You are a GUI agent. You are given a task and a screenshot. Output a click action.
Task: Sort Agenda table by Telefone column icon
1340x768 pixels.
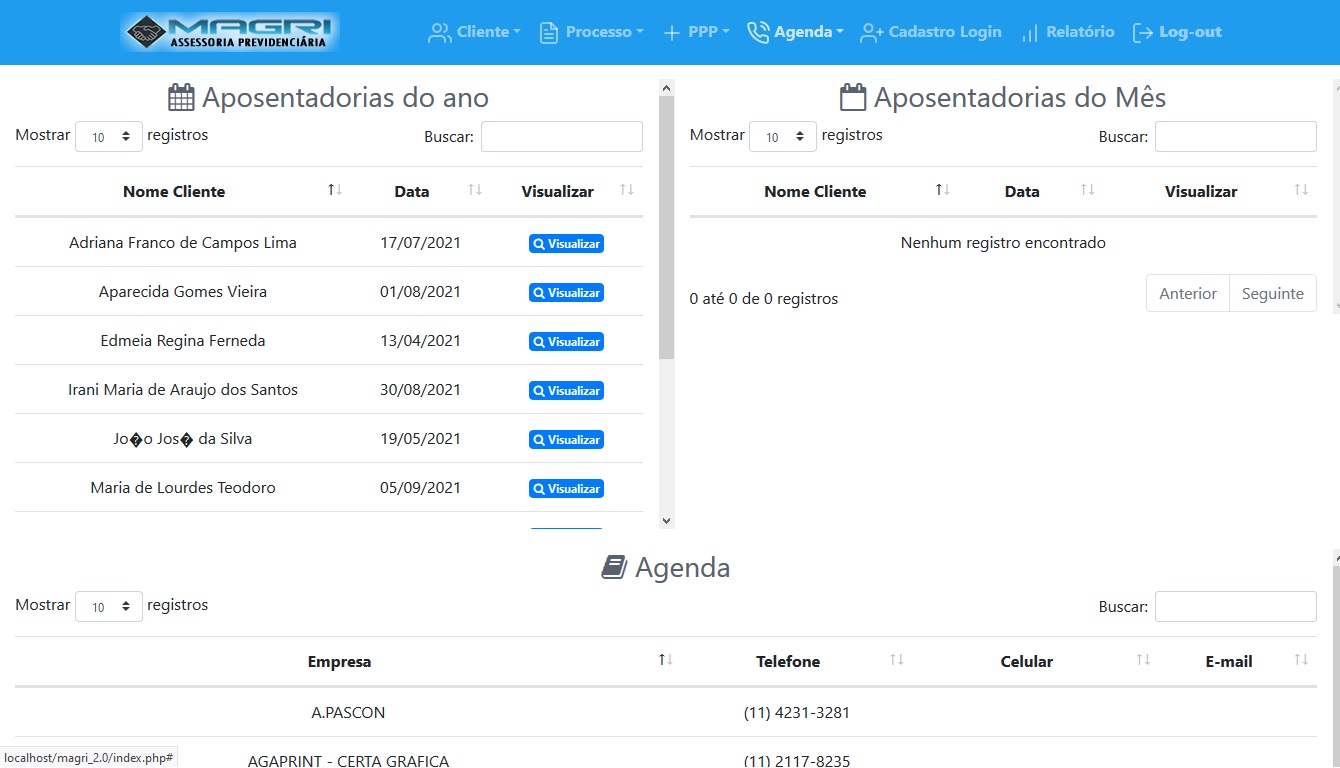click(897, 660)
